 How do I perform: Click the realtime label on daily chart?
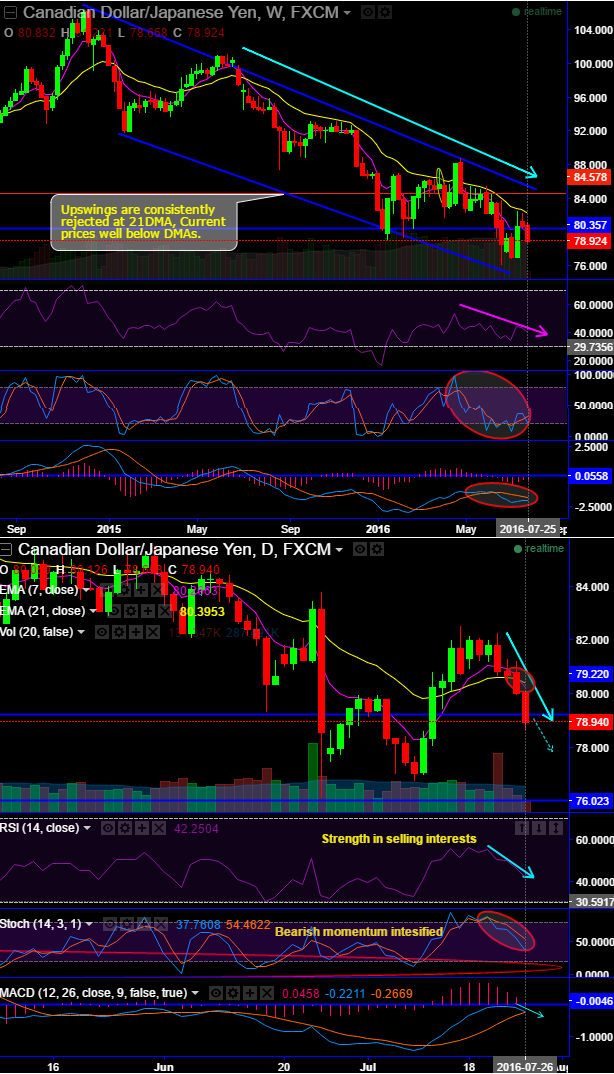click(544, 549)
